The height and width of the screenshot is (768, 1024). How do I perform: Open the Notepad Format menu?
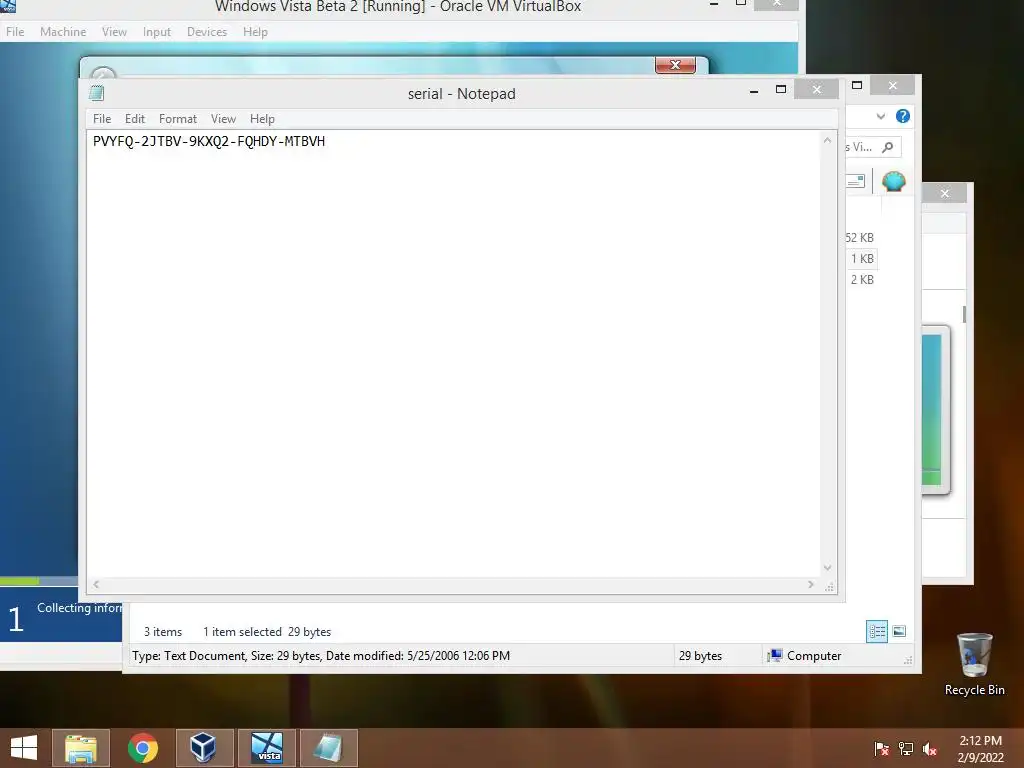tap(178, 119)
